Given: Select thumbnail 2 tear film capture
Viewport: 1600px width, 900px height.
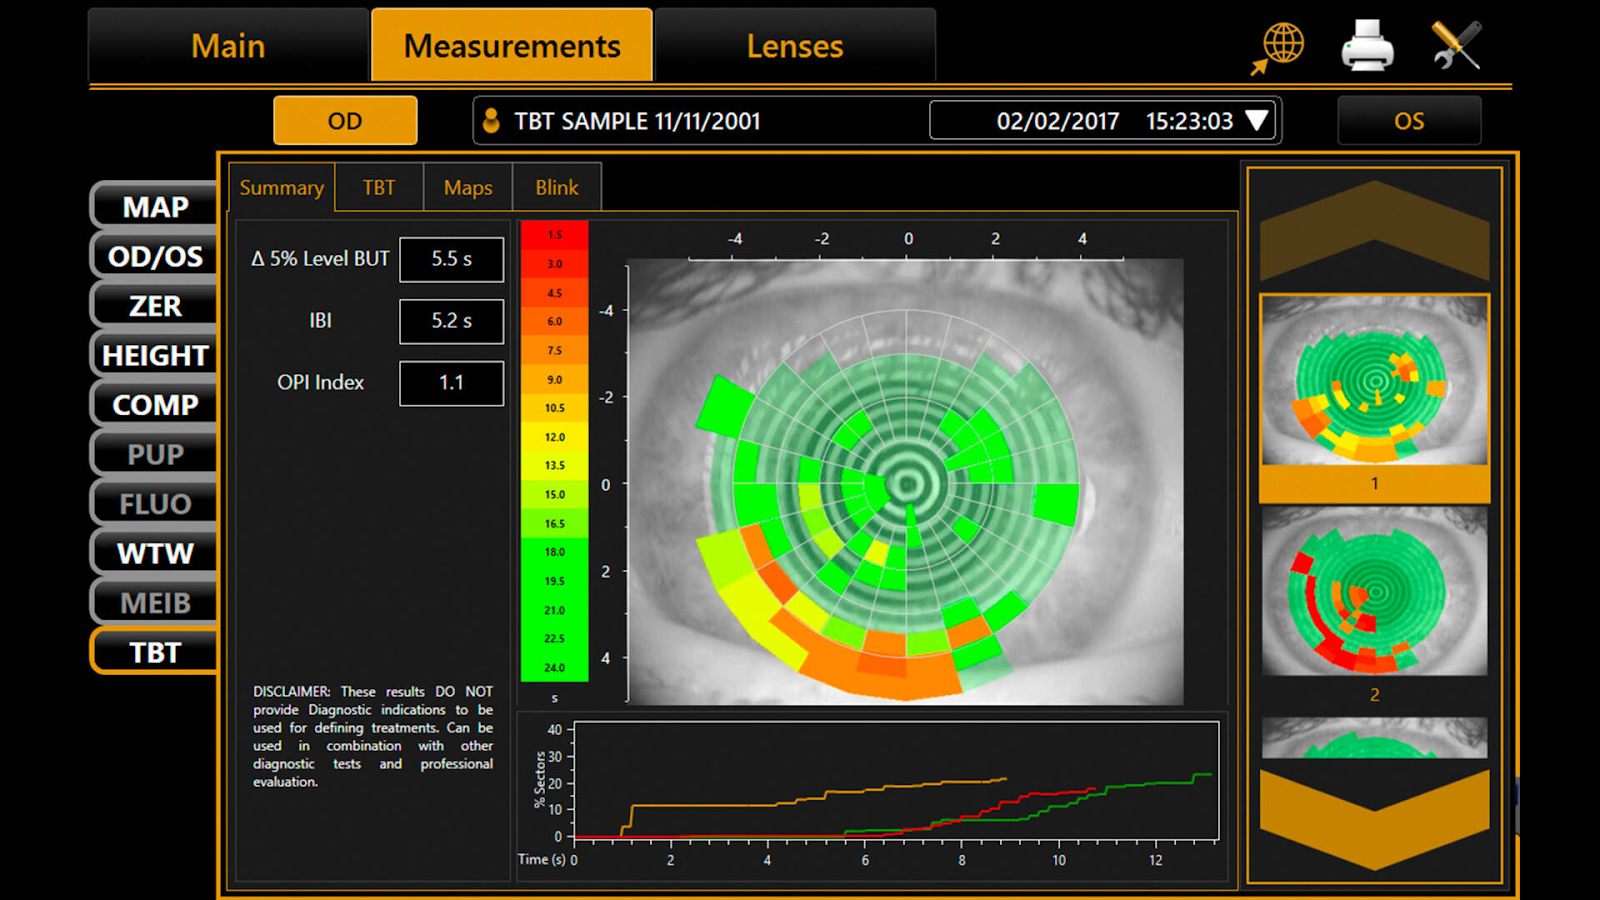Looking at the screenshot, I should click(1374, 592).
